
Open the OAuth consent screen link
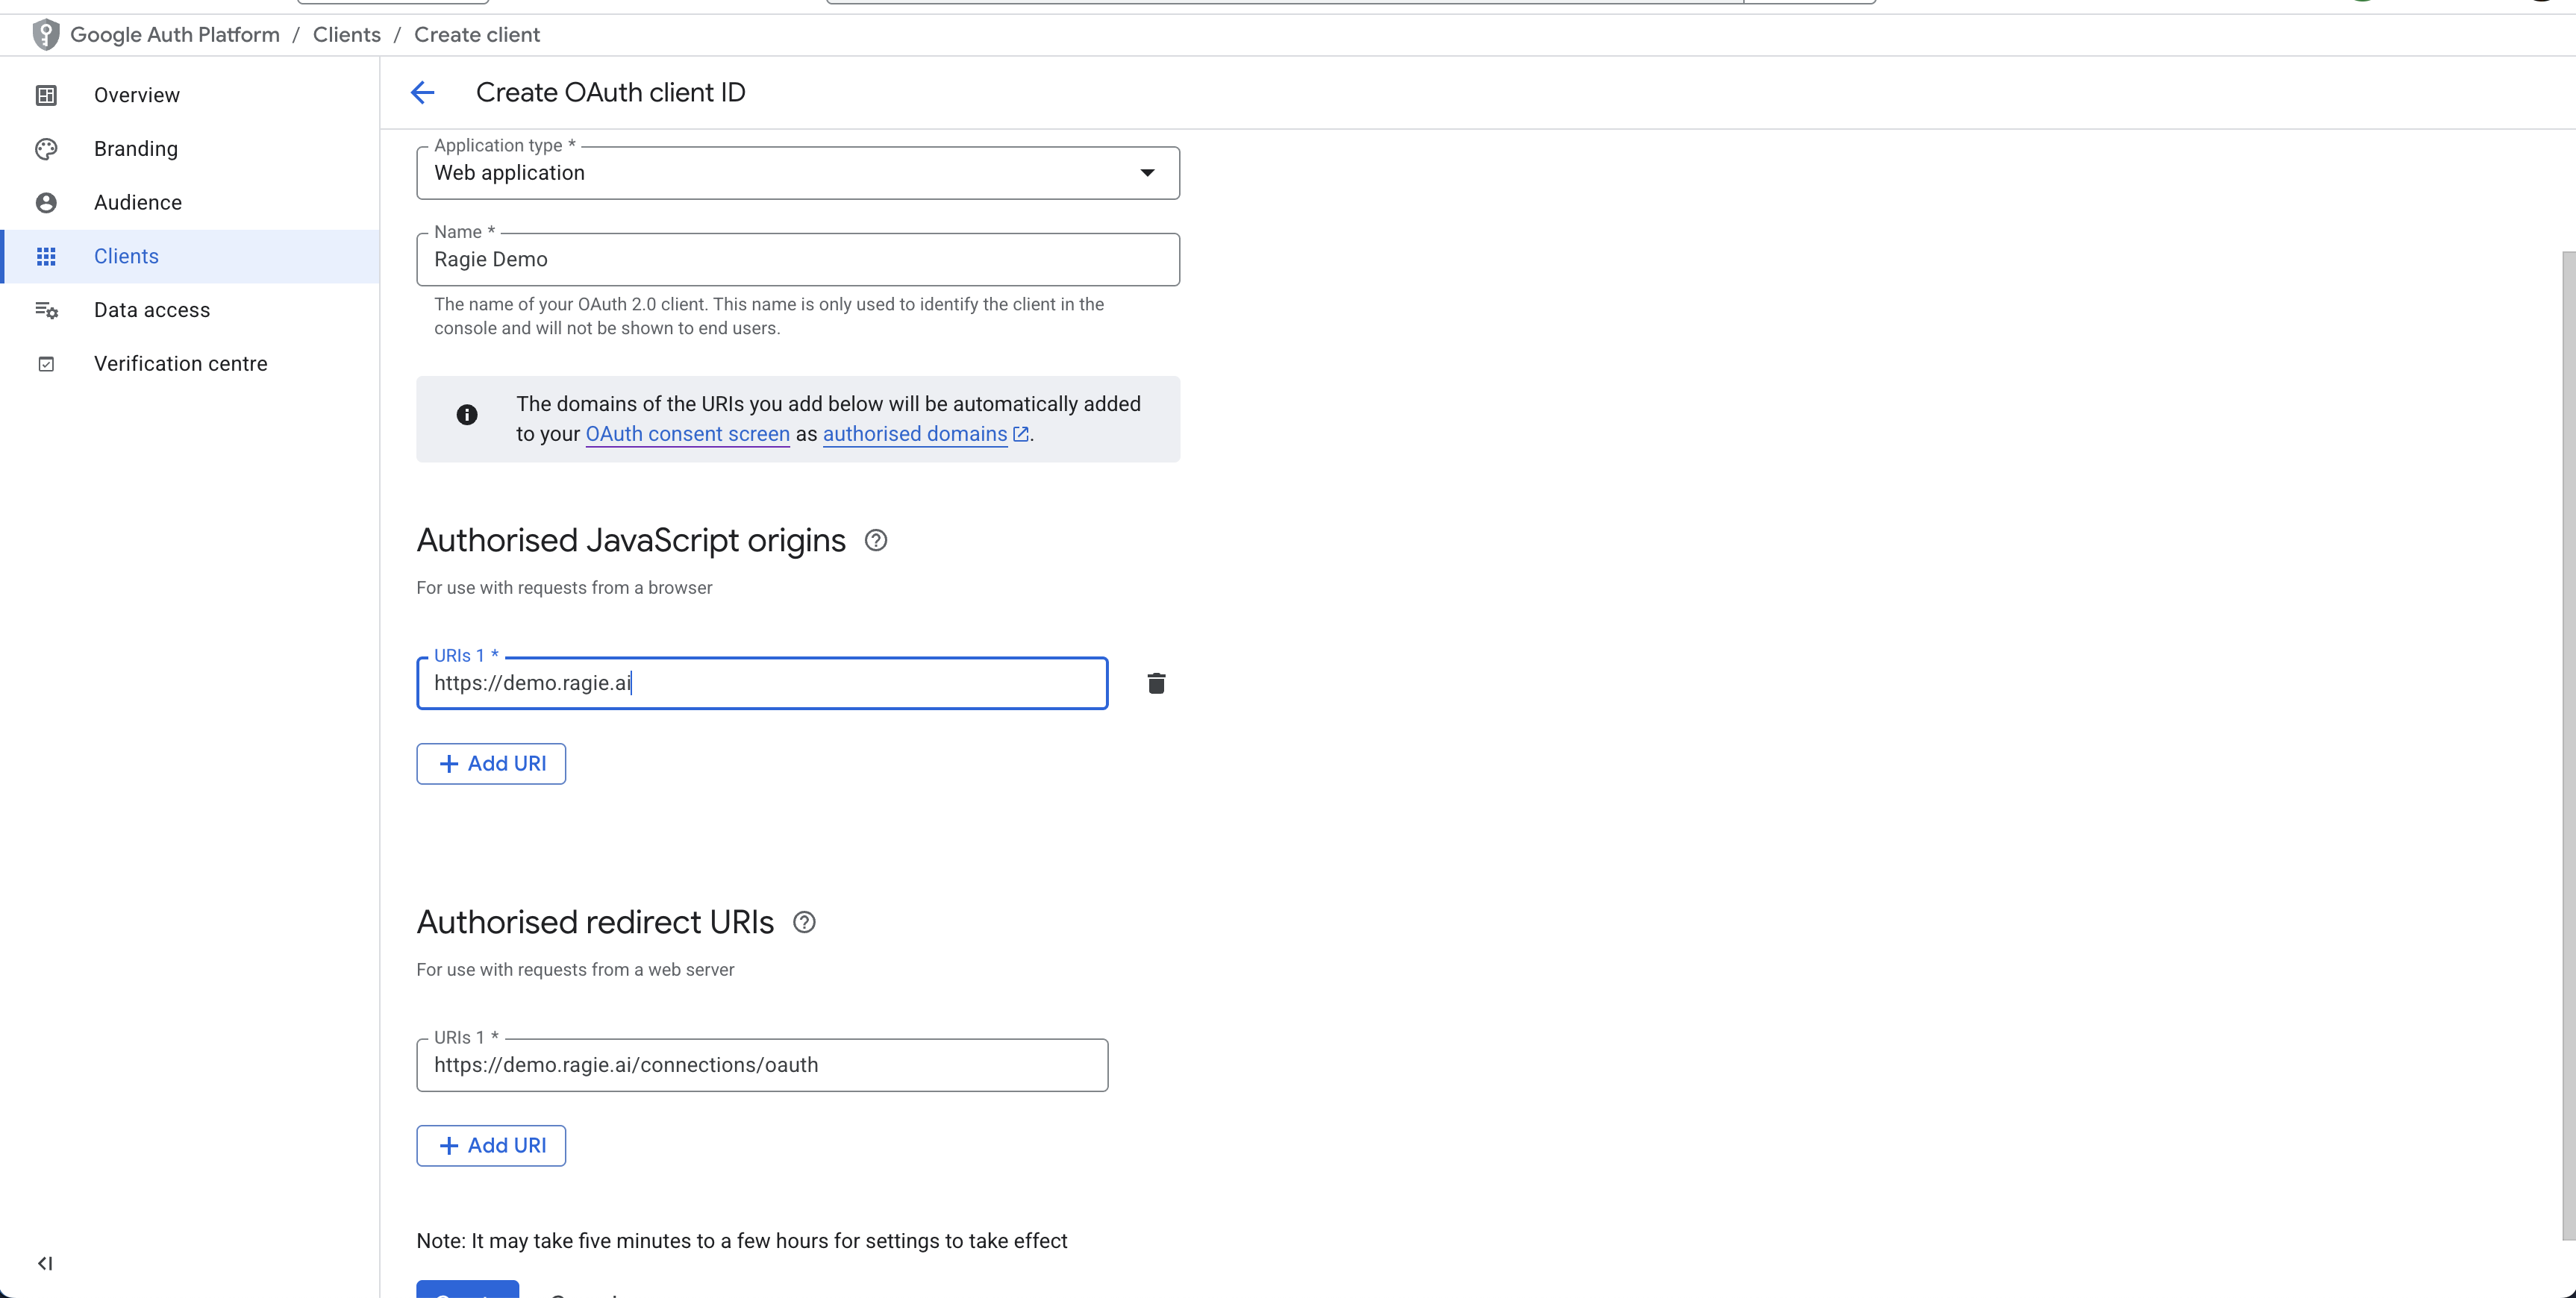(x=688, y=434)
